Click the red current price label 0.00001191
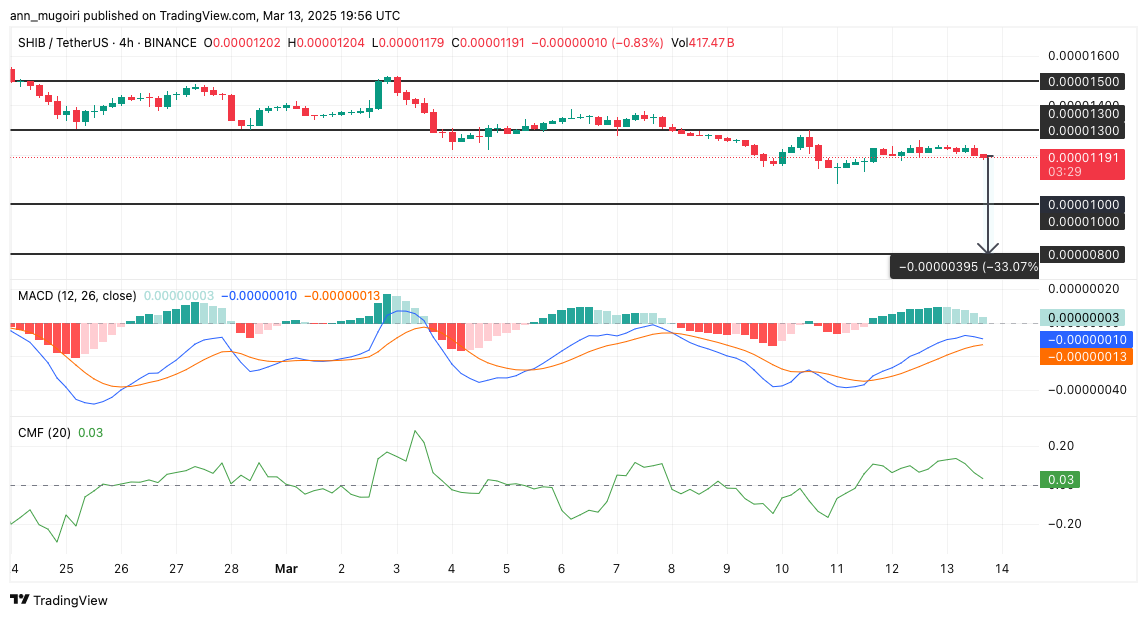 click(1083, 157)
